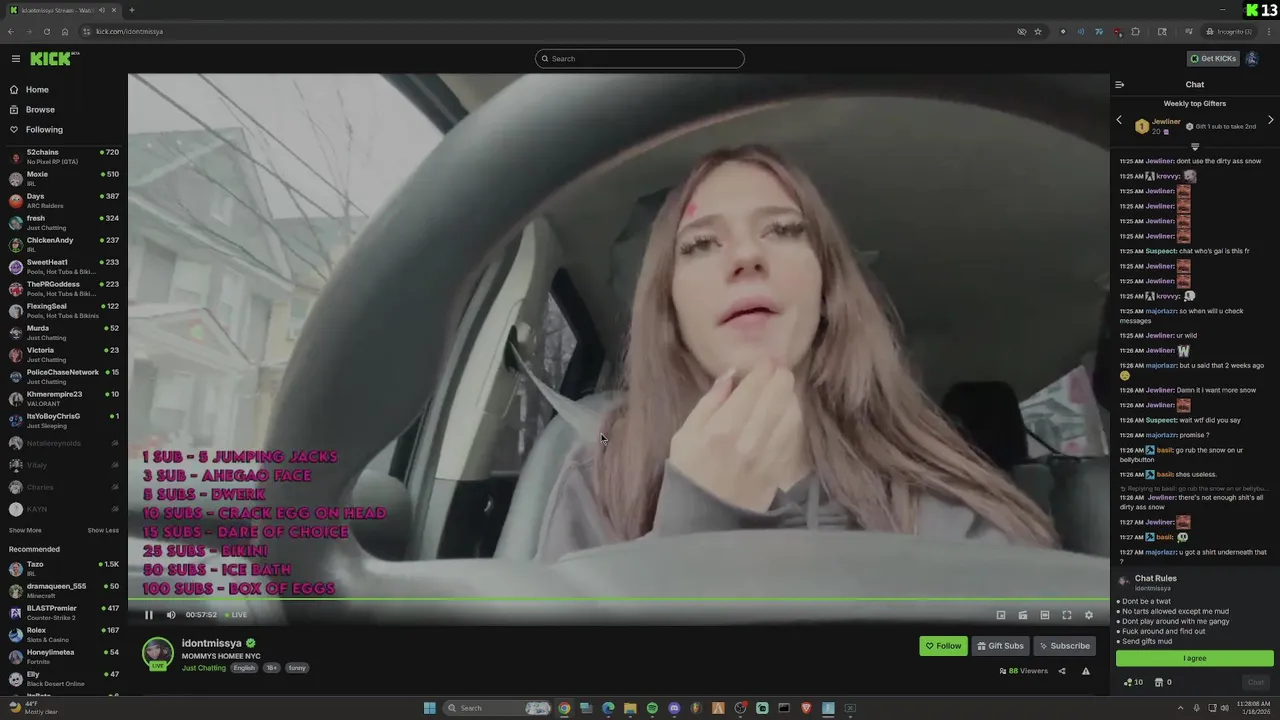1280x720 pixels.
Task: Open Browse in sidebar
Action: pos(40,109)
